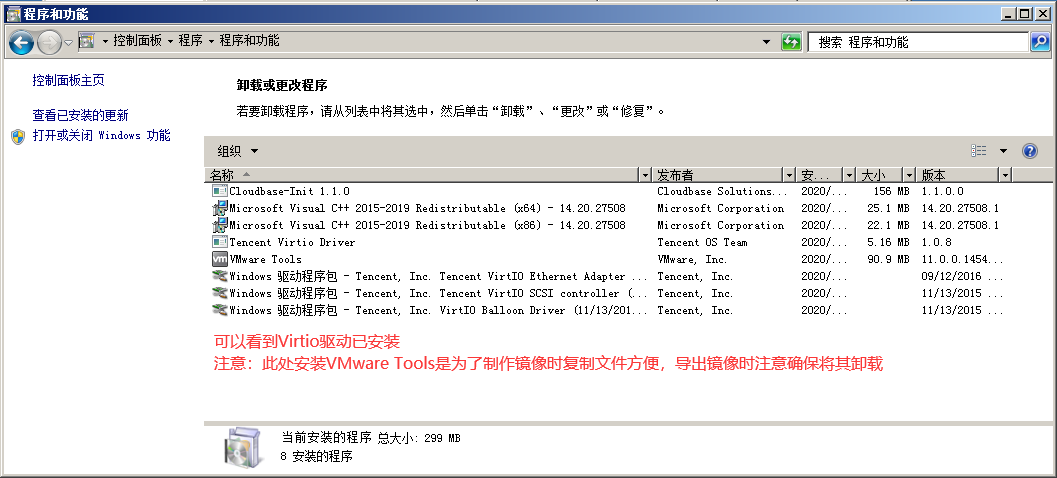Image resolution: width=1057 pixels, height=478 pixels.
Task: Click 控制面板 in the address breadcrumb
Action: [x=138, y=40]
